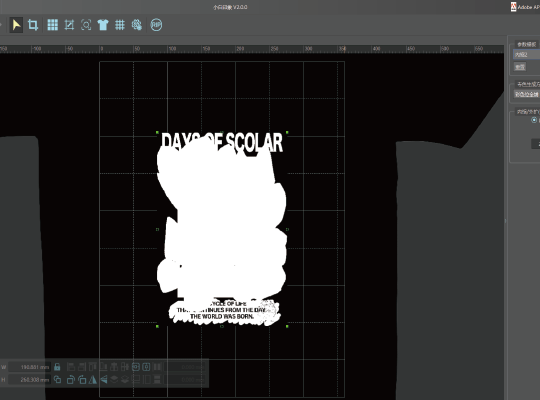Click the top-left green selection handle
The image size is (540, 400).
157,132
